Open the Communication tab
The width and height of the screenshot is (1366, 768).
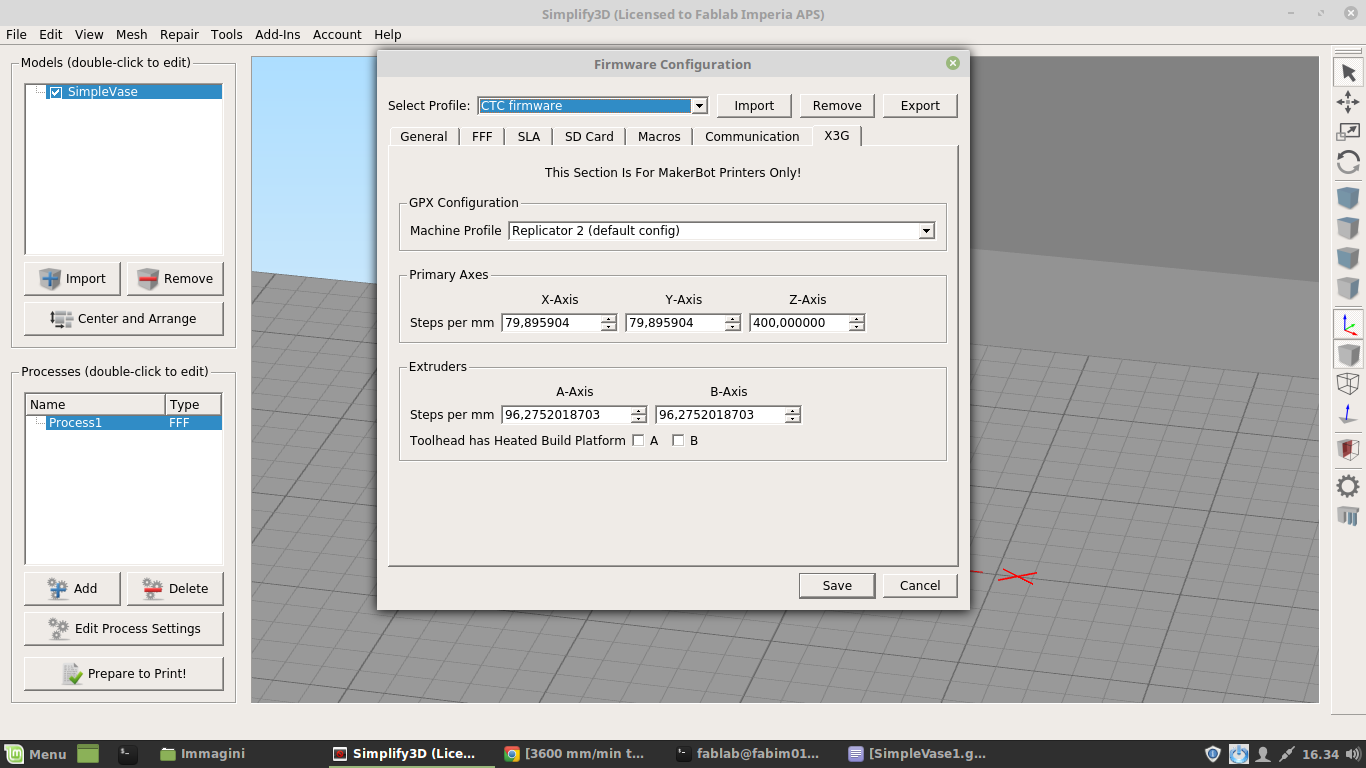click(x=752, y=137)
